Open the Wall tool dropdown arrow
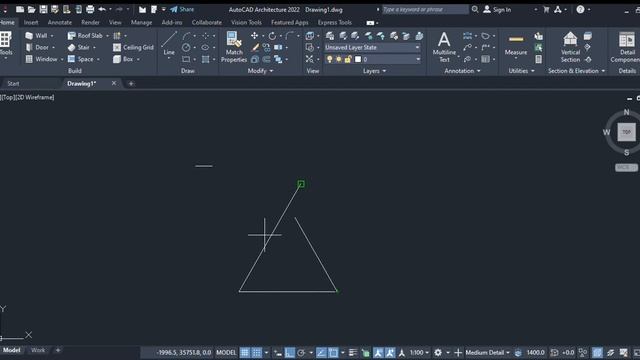Screen dimensions: 640x360 tap(52, 36)
